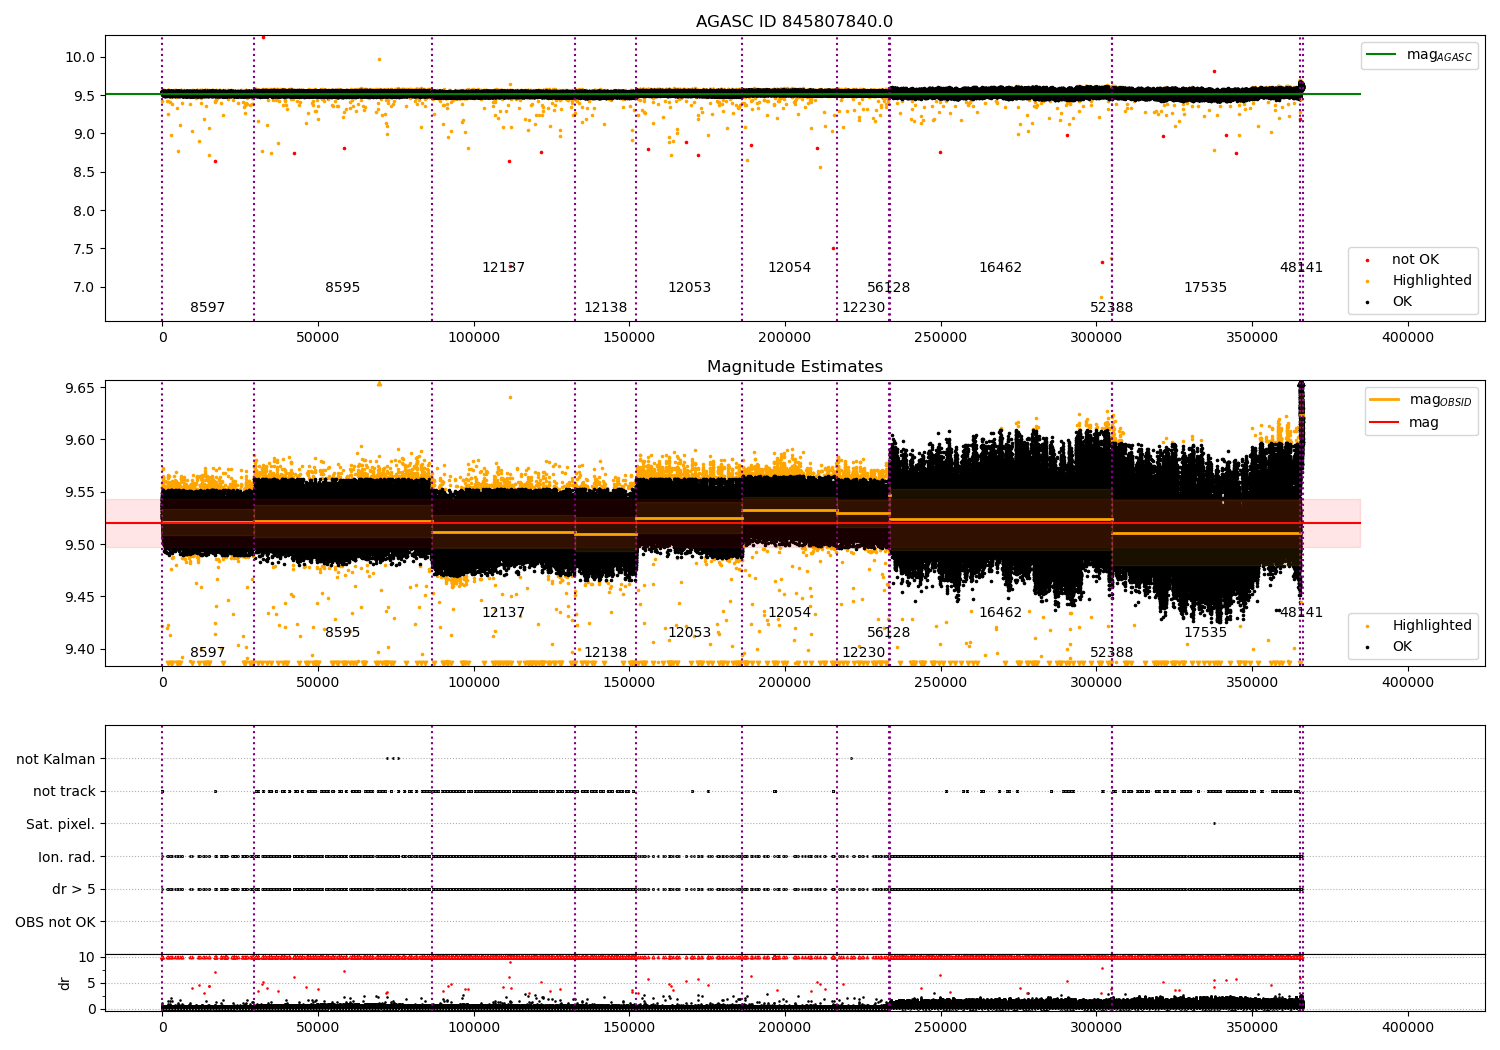1500x1050 pixels.
Task: Select the 'Sat. pixel.' axis label
Action: pos(60,824)
